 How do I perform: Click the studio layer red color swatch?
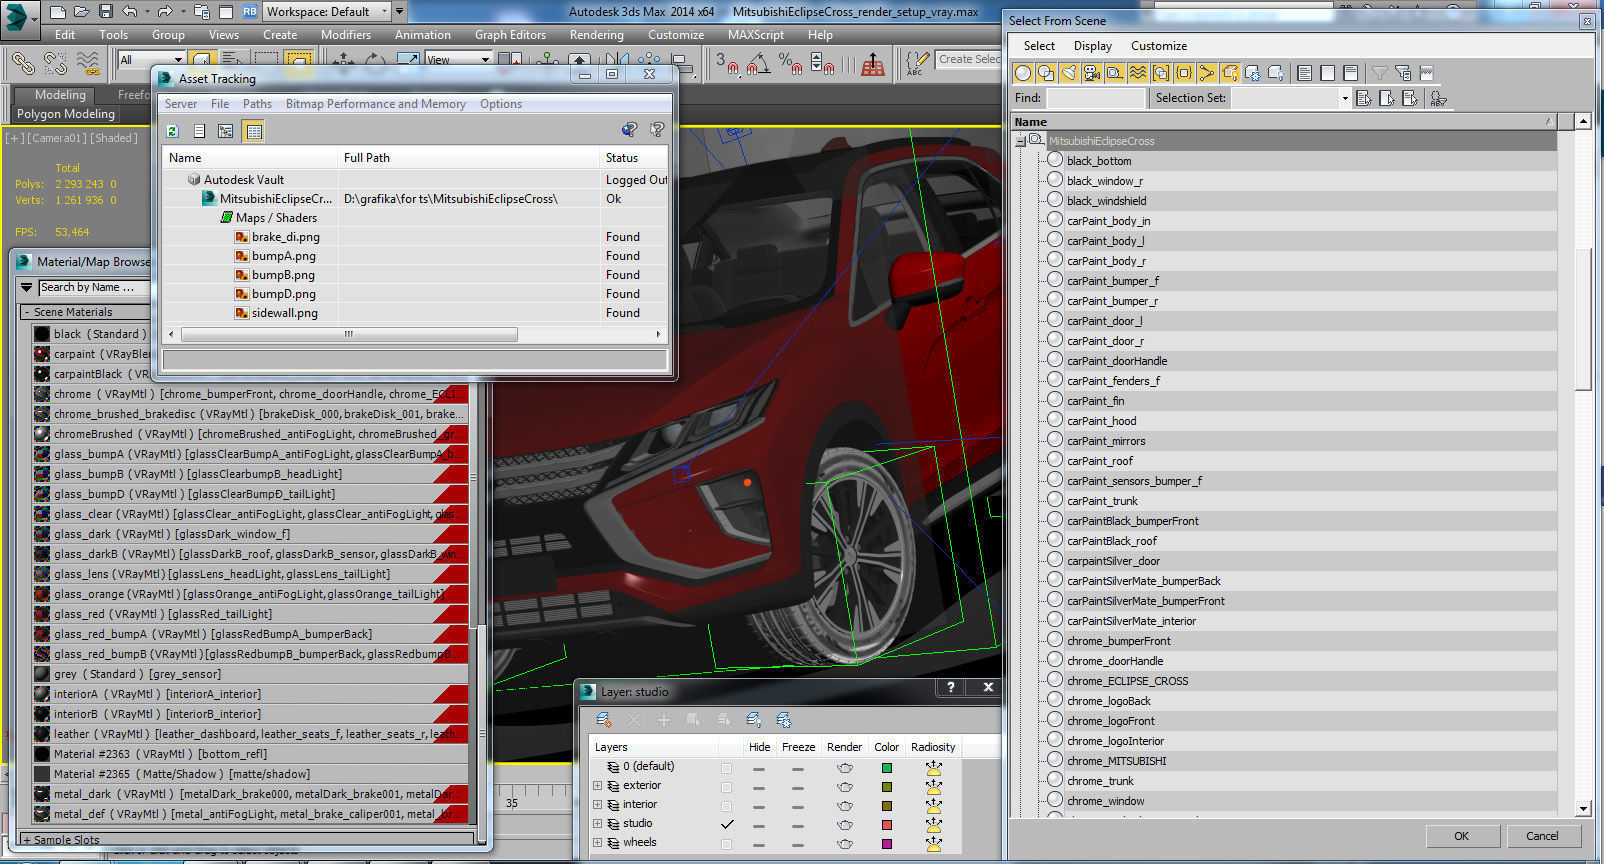point(886,824)
